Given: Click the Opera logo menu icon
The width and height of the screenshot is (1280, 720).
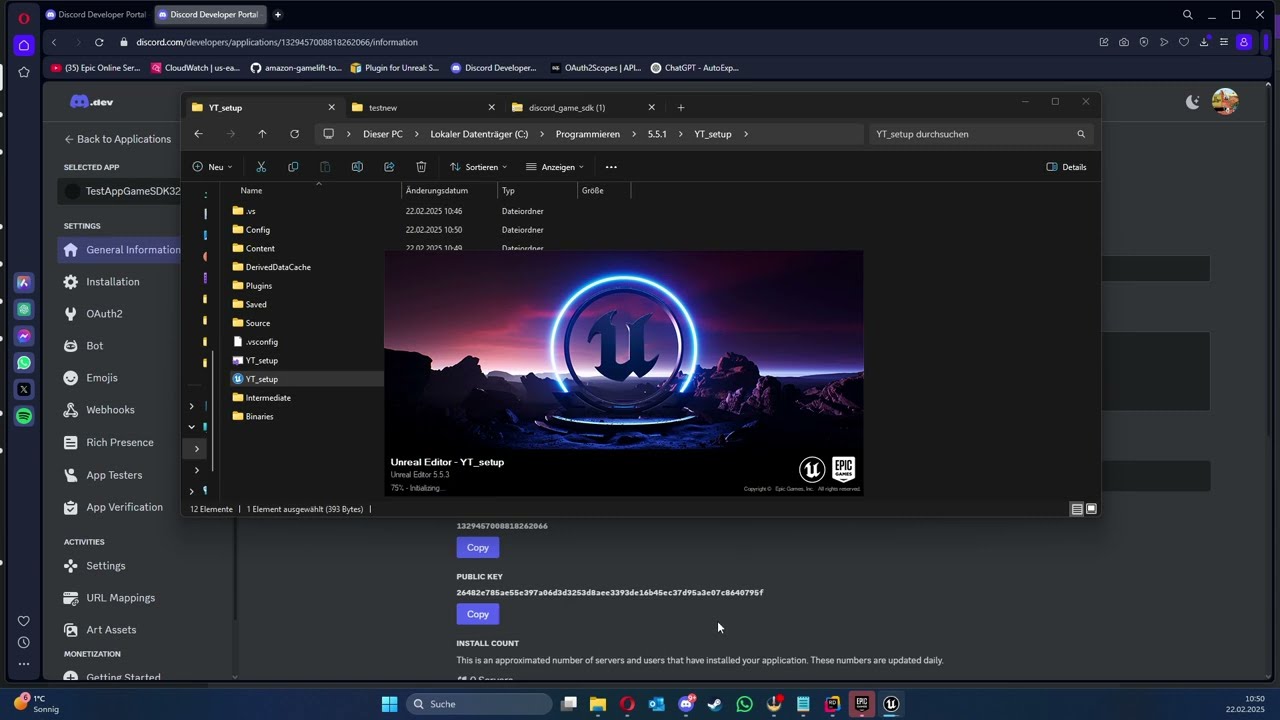Looking at the screenshot, I should (24, 18).
